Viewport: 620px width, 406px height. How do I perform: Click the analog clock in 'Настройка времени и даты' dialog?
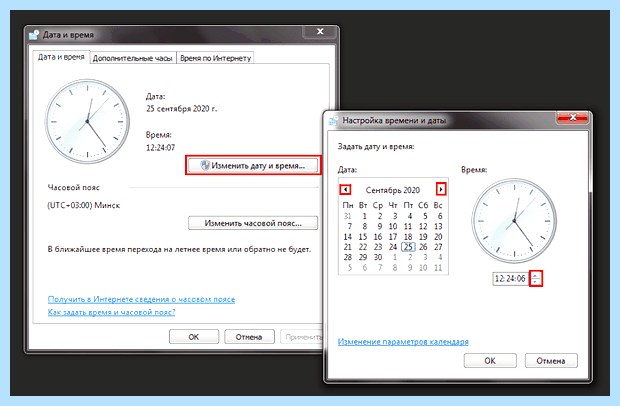[514, 221]
